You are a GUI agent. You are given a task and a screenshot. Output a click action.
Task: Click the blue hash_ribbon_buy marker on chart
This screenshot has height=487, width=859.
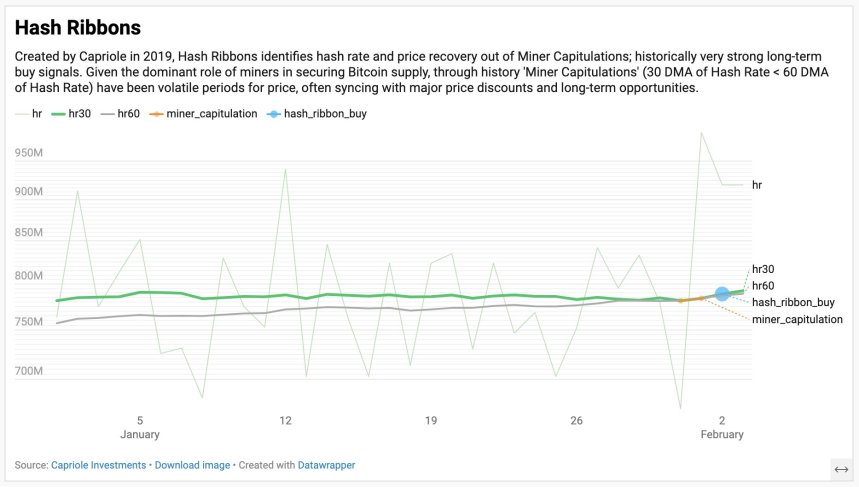722,294
